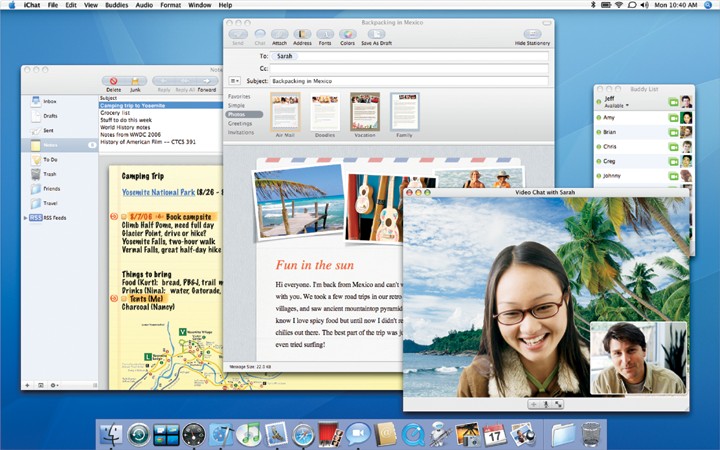720x450 pixels.
Task: Add a person to the video chat
Action: [534, 405]
